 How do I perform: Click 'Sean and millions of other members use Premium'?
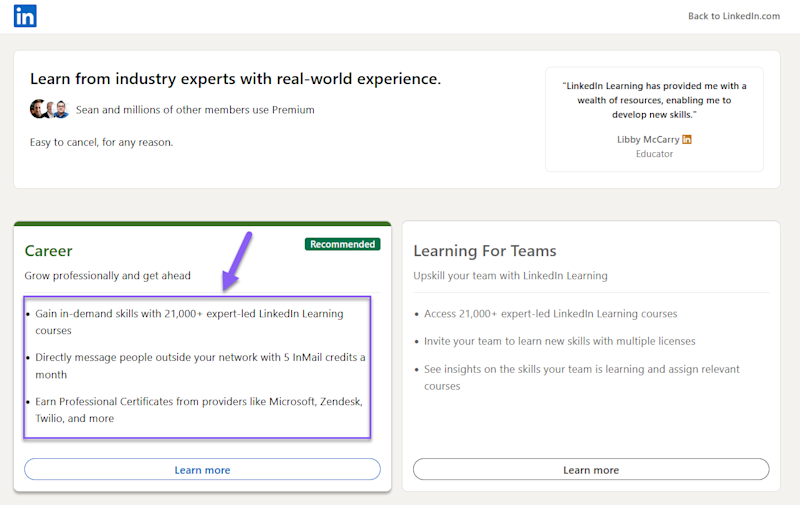coord(195,110)
